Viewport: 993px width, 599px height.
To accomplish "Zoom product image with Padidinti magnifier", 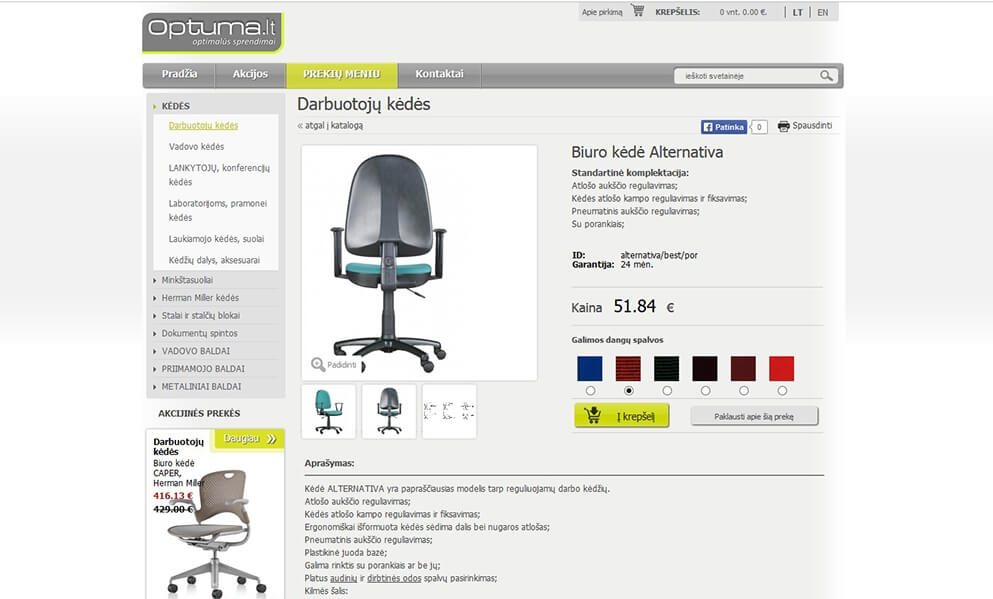I will 318,364.
